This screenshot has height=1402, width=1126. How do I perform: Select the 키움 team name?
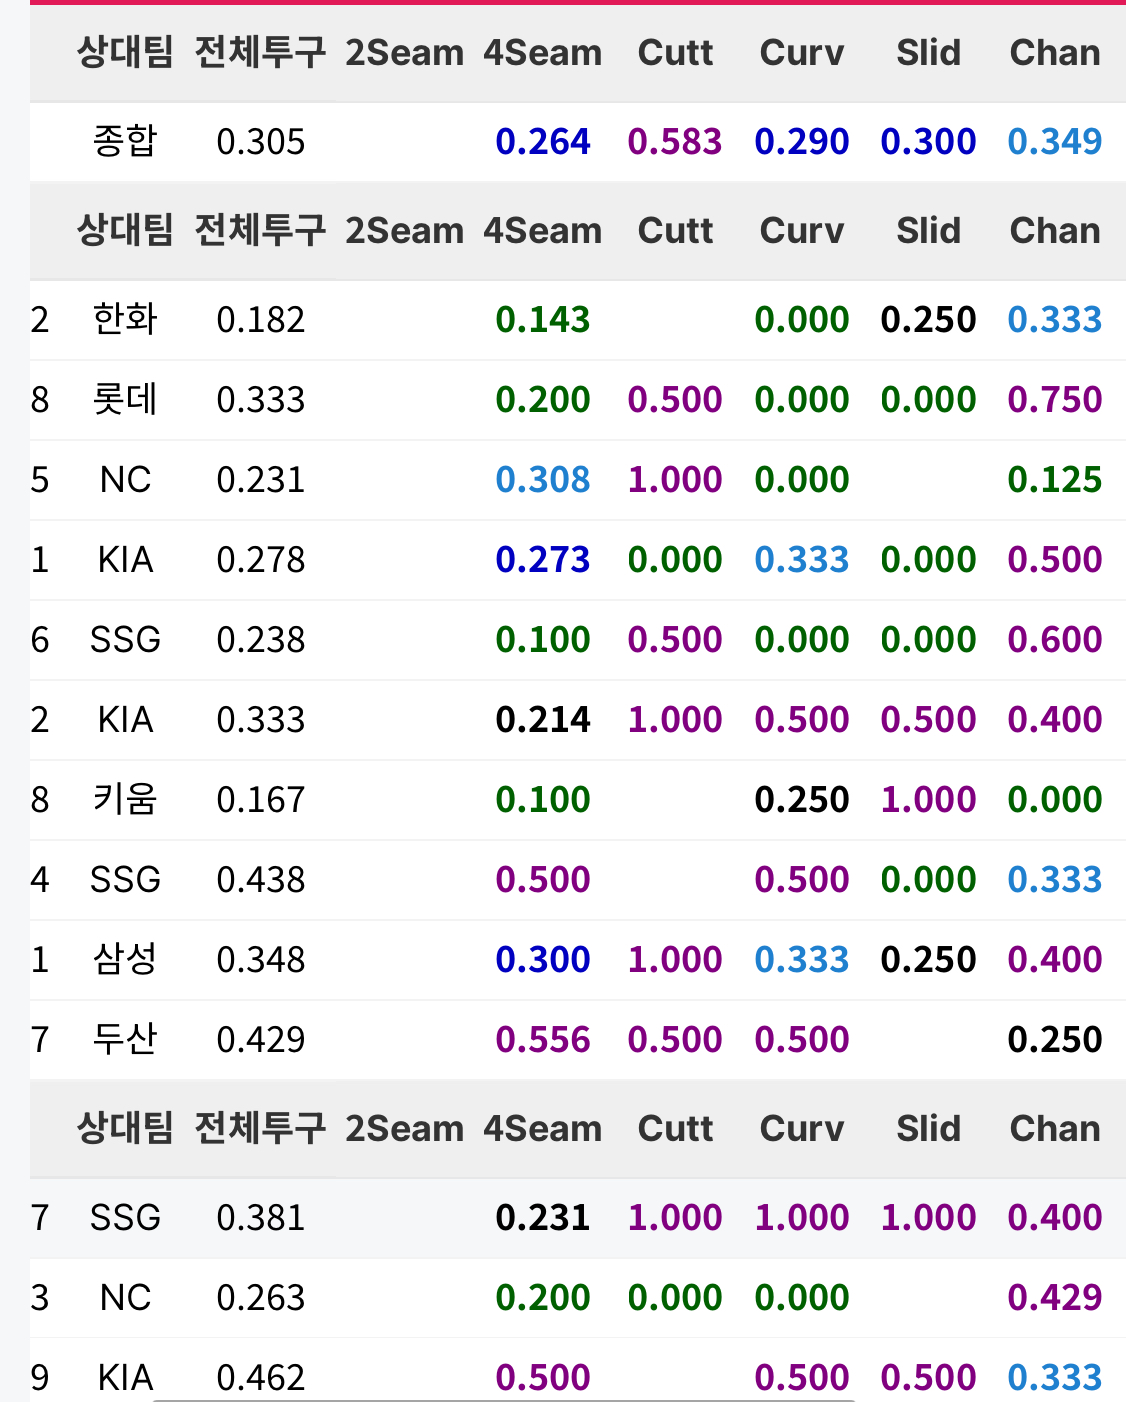pos(125,799)
